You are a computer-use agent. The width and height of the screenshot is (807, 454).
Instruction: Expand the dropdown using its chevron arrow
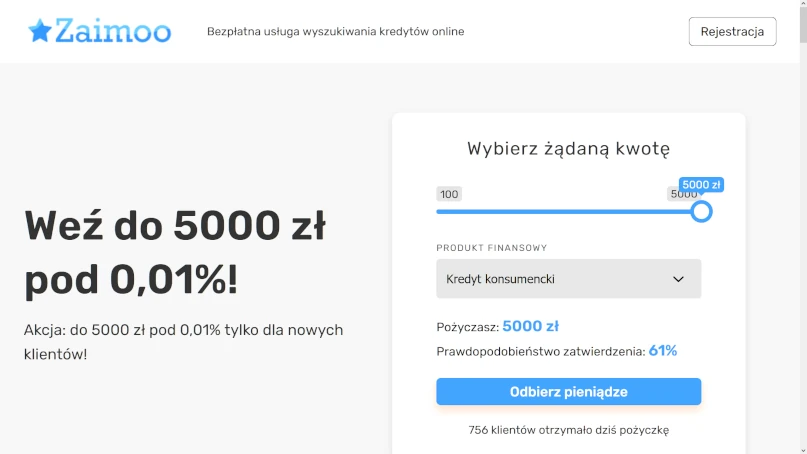pyautogui.click(x=678, y=279)
